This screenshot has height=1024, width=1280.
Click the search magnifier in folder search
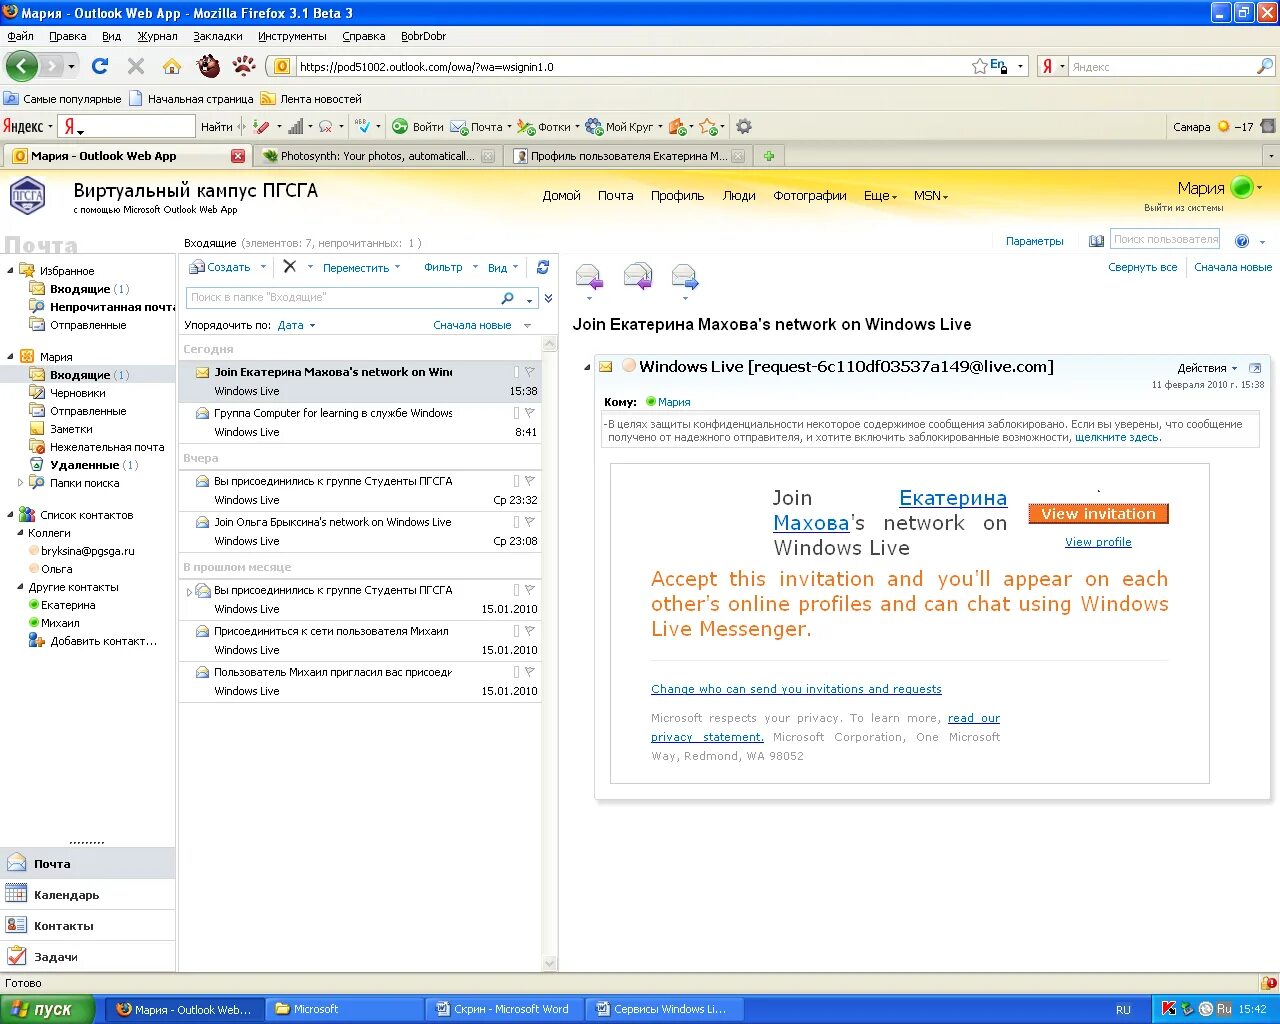(x=508, y=298)
